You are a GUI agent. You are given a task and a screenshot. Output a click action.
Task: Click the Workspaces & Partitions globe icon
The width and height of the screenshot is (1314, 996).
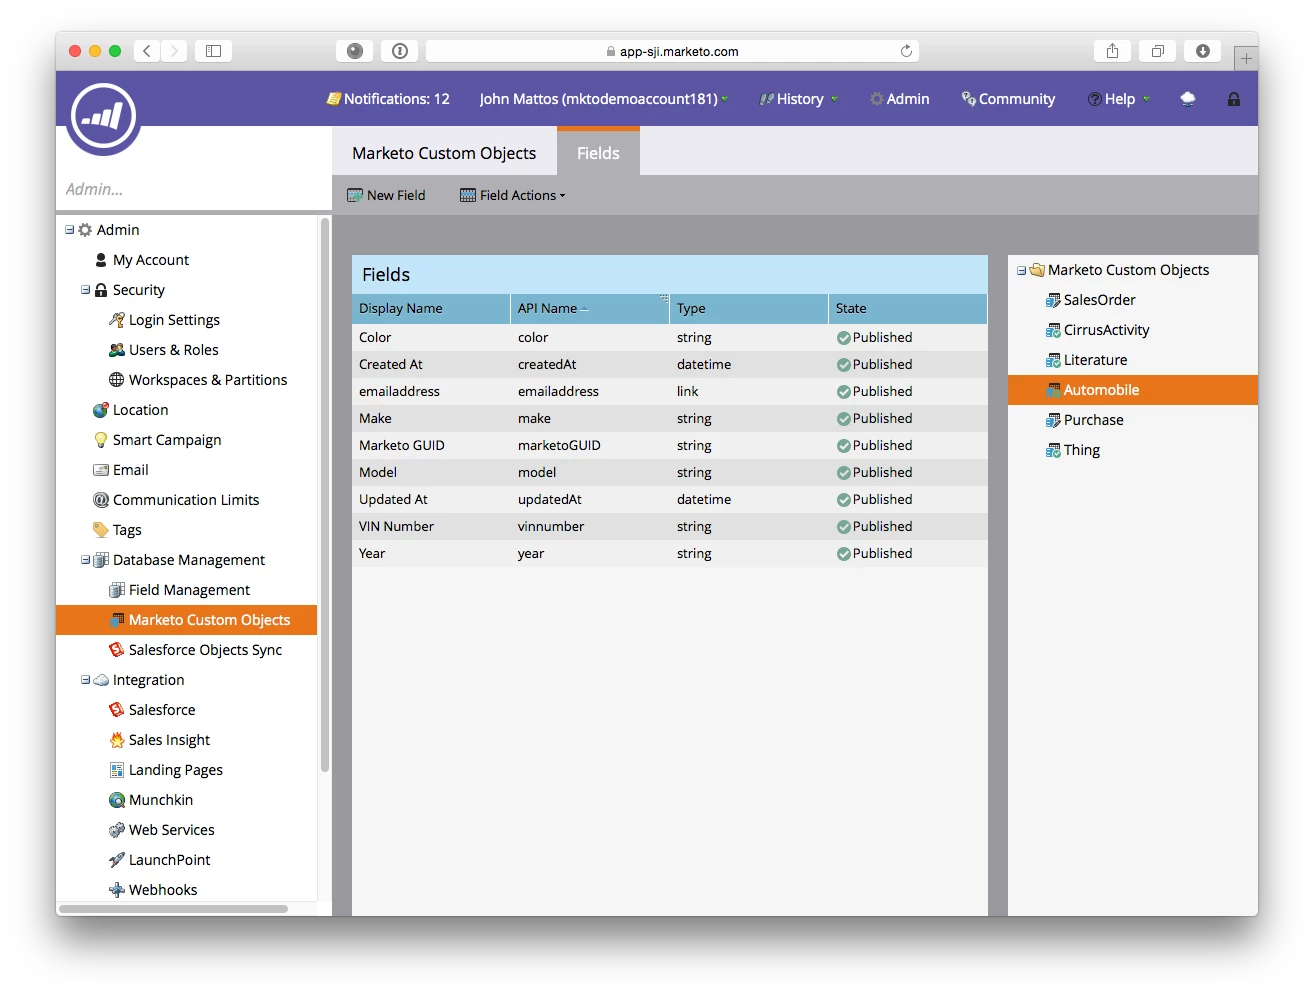tap(117, 380)
